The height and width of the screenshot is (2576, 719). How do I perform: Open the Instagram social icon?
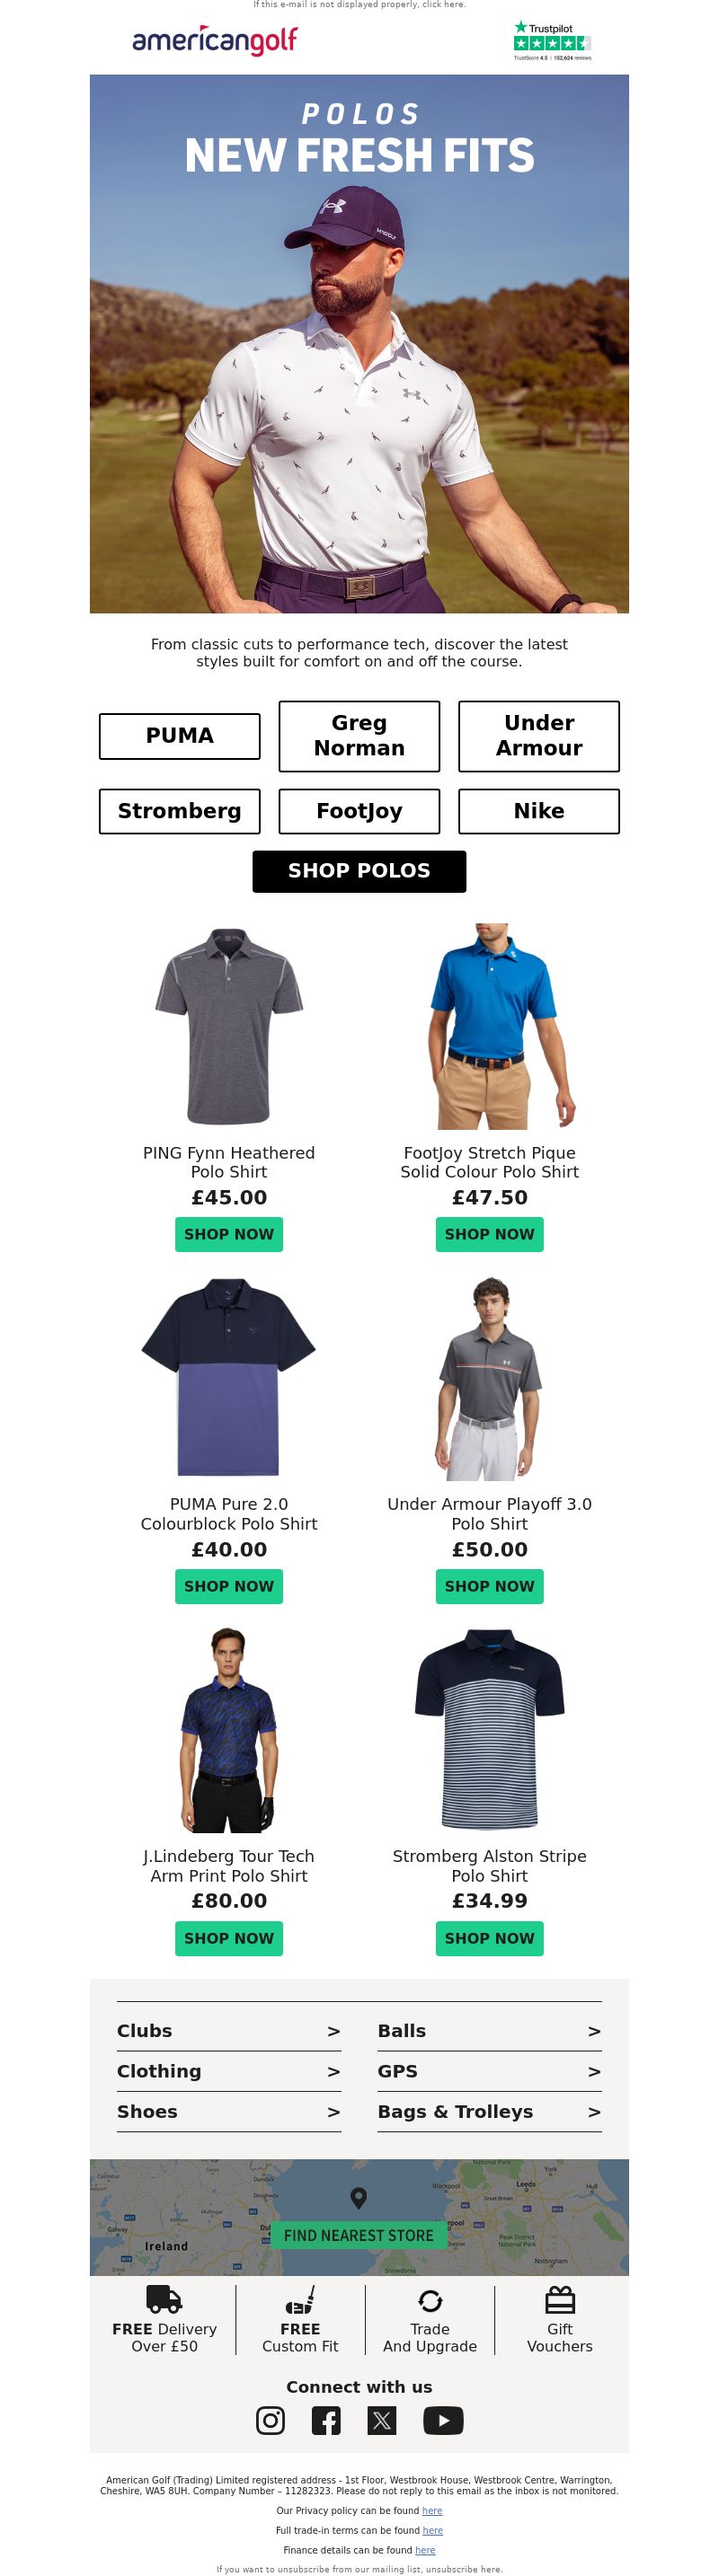click(x=270, y=2420)
